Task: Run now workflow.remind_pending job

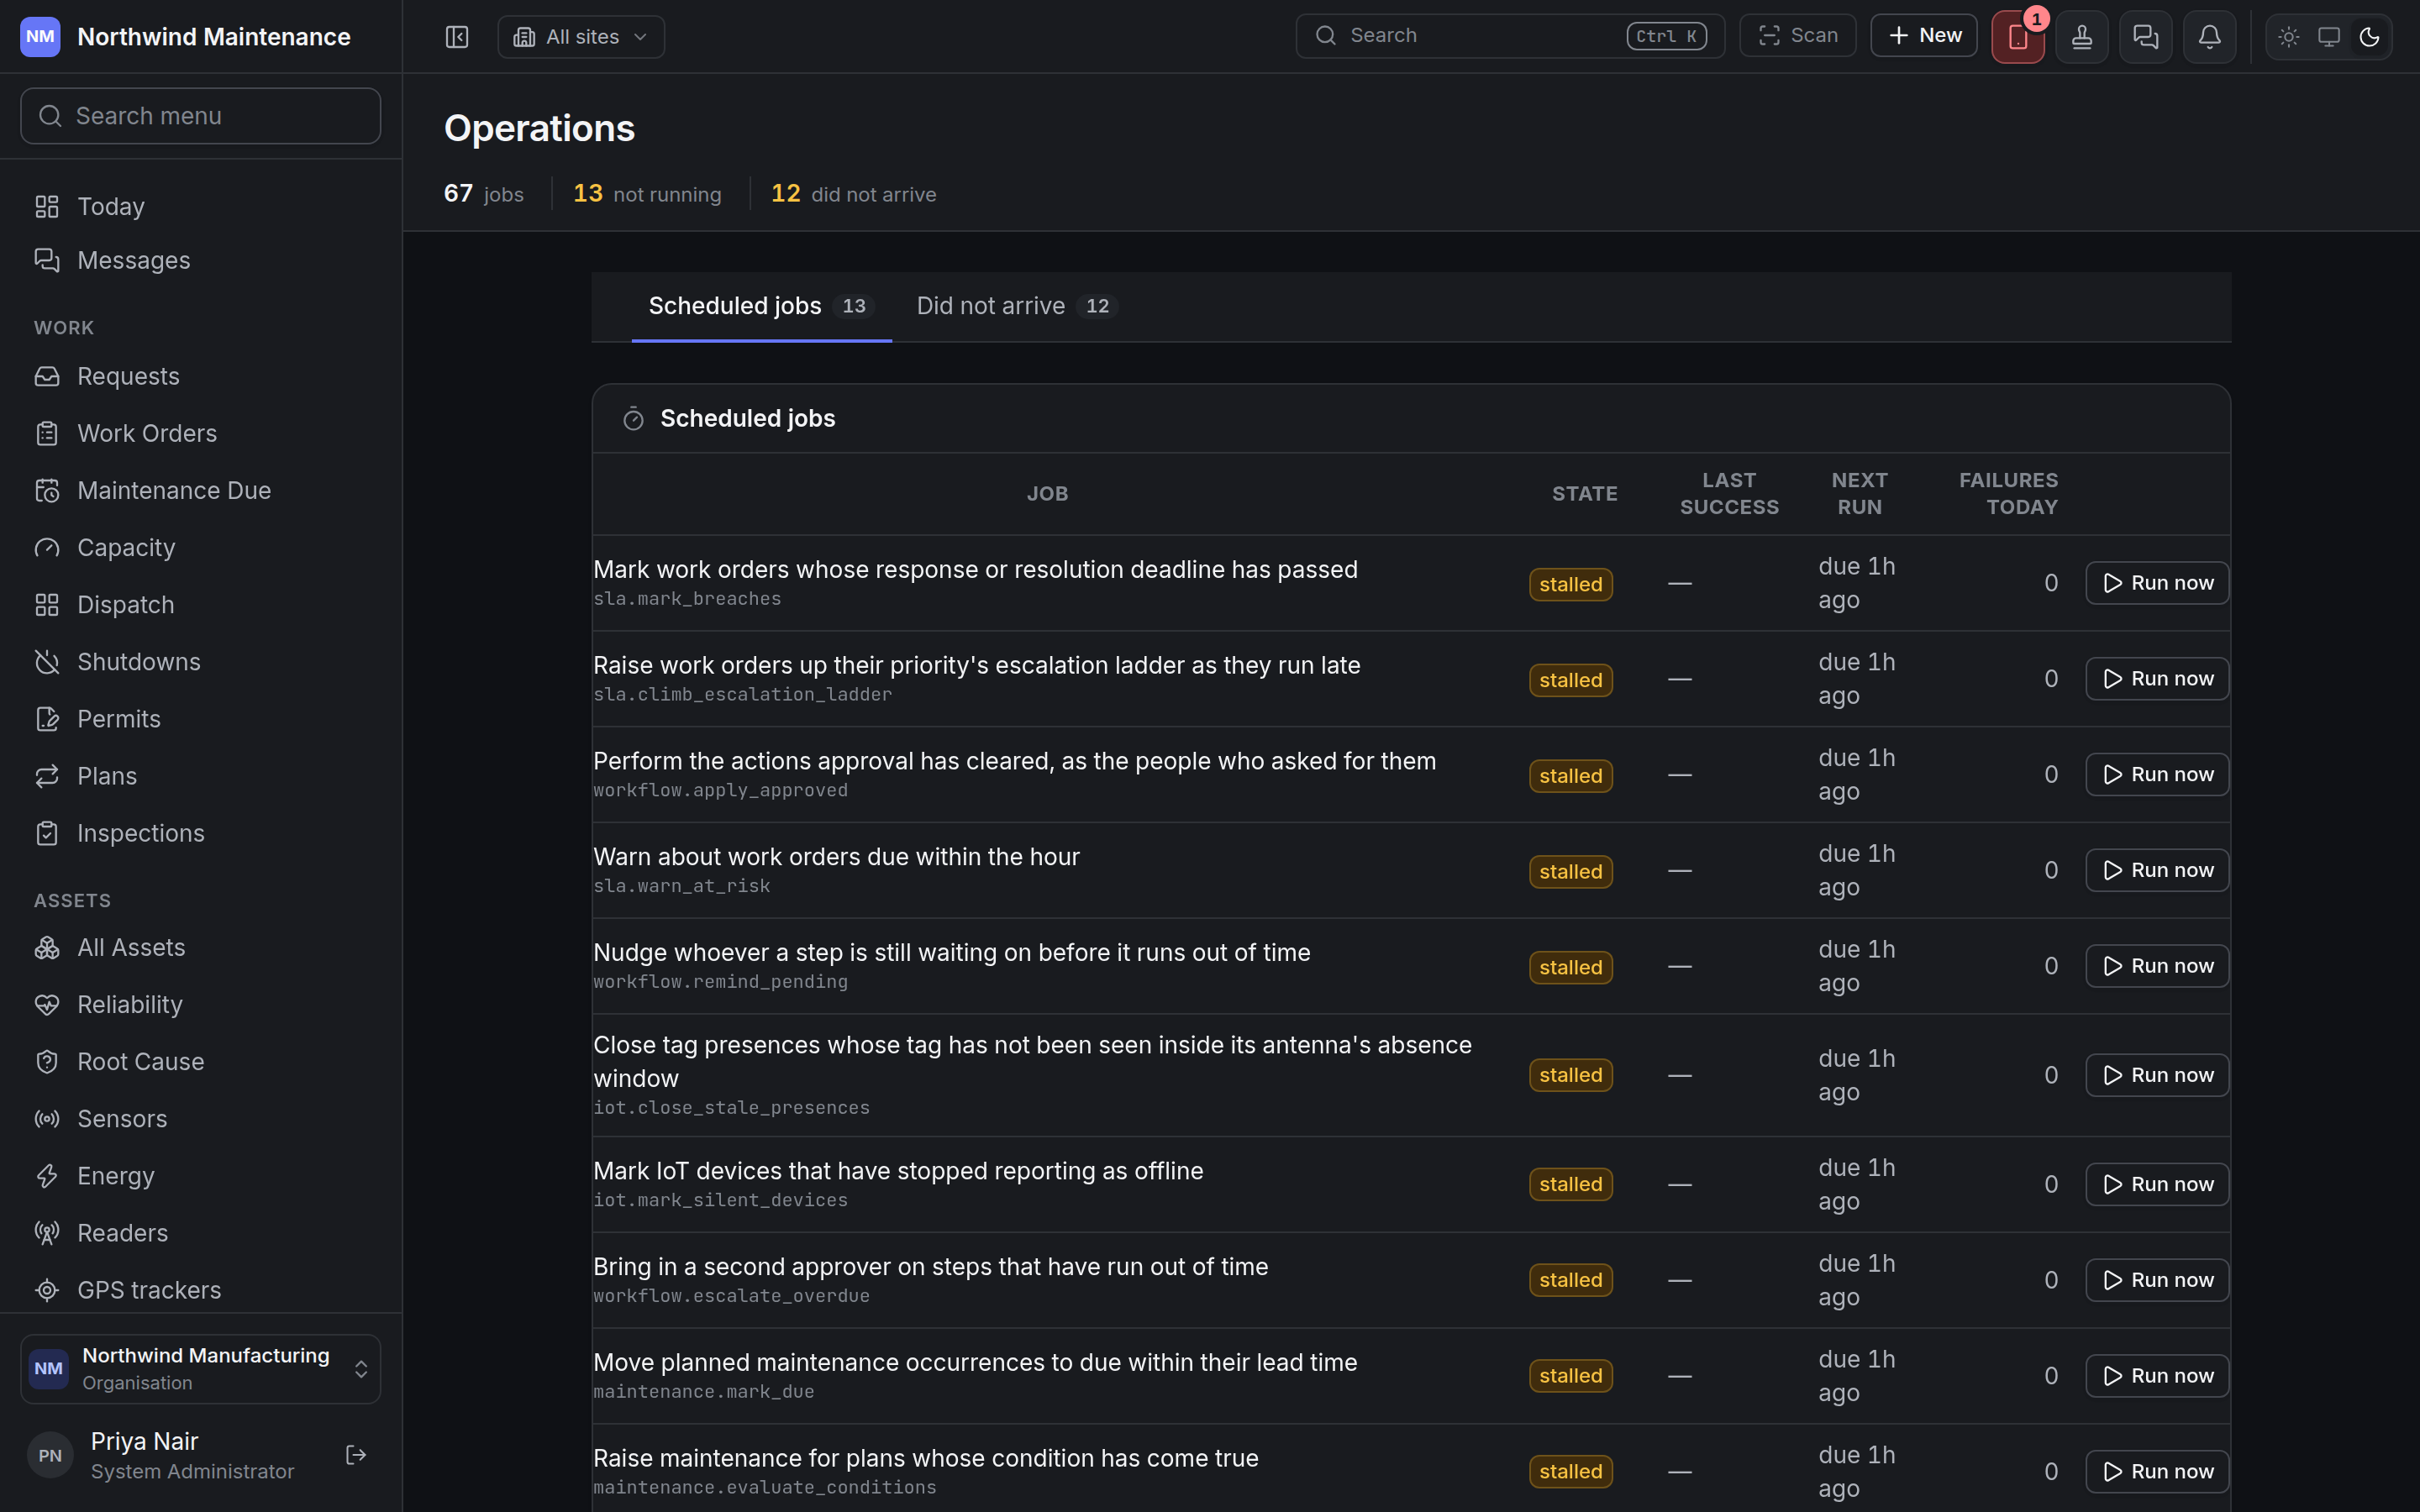Action: 2157,966
